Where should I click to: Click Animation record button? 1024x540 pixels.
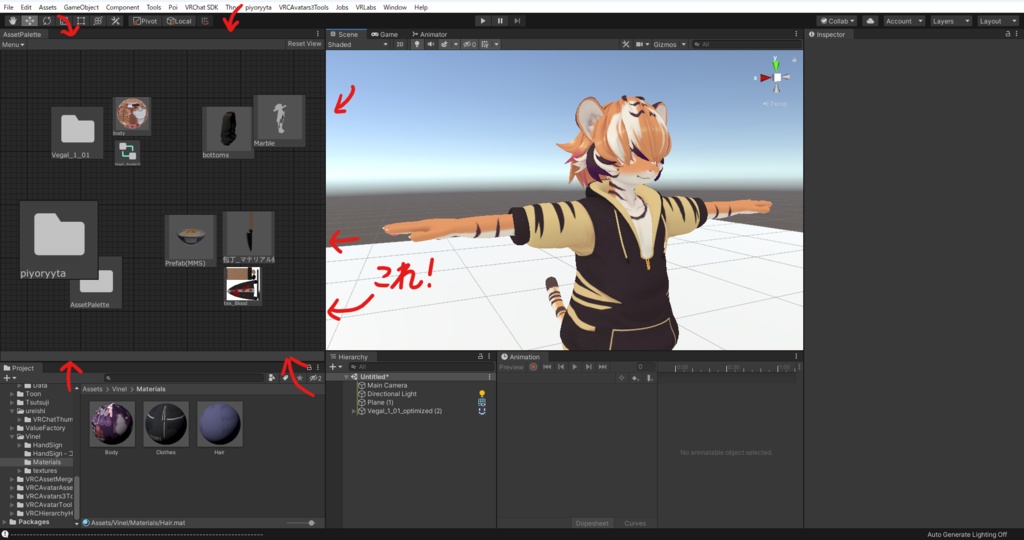click(534, 367)
